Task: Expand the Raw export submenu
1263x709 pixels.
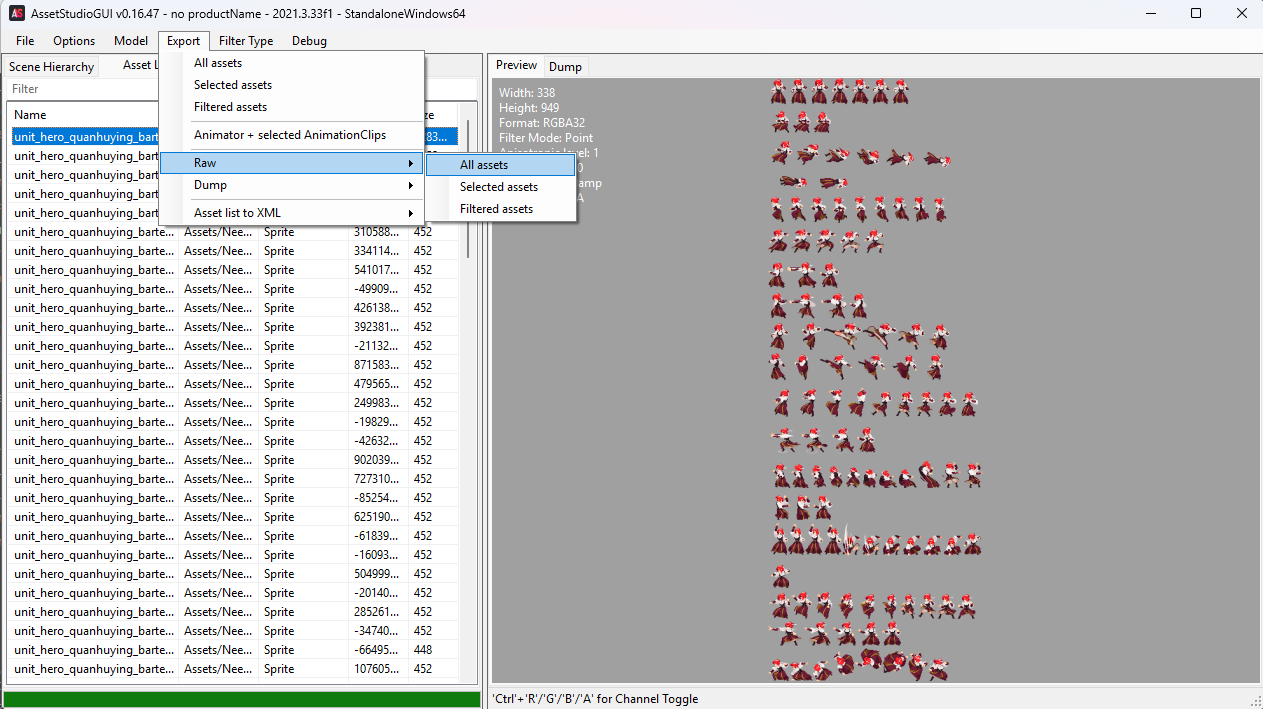Action: [205, 162]
